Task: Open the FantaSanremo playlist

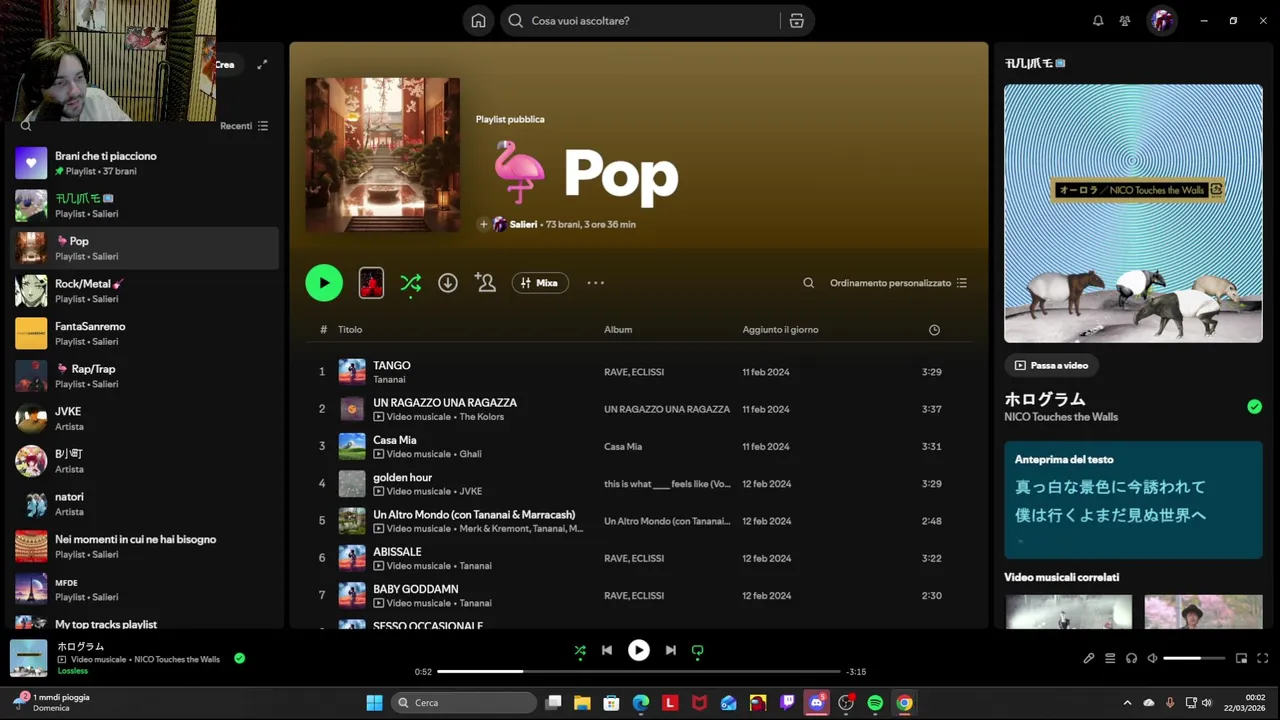Action: tap(145, 333)
